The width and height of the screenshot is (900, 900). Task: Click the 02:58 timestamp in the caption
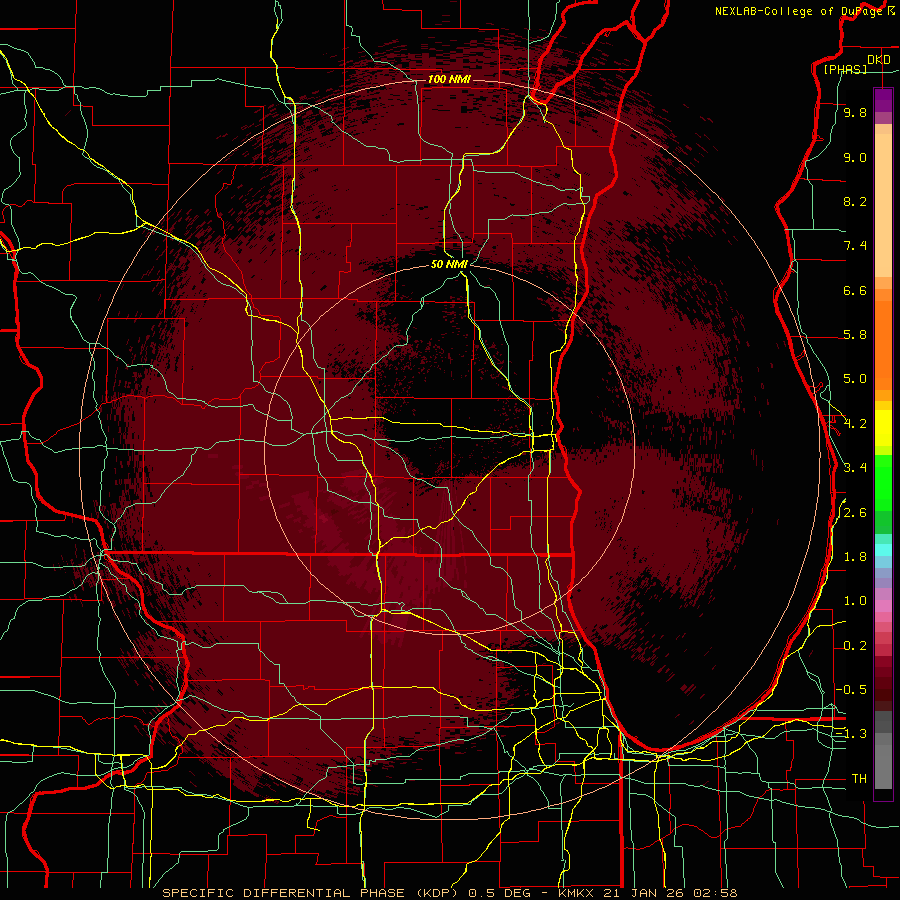[x=715, y=893]
